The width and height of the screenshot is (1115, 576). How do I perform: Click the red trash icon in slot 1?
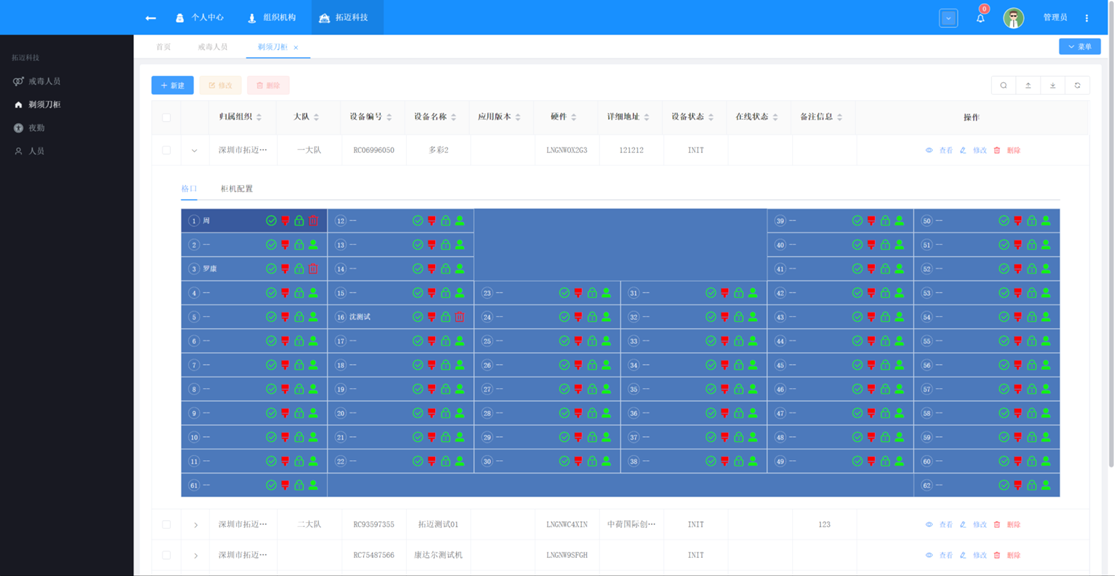coord(313,221)
